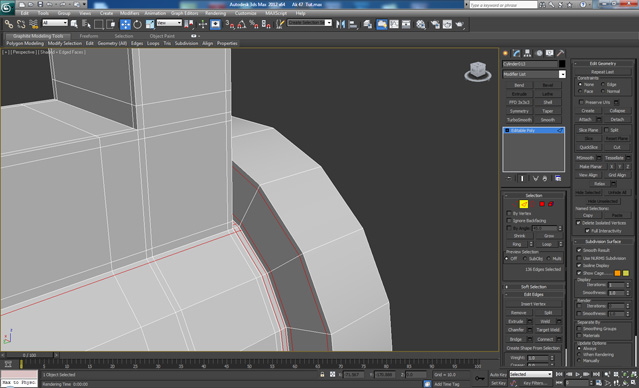
Task: Toggle the Percent Snap icon
Action: click(254, 24)
